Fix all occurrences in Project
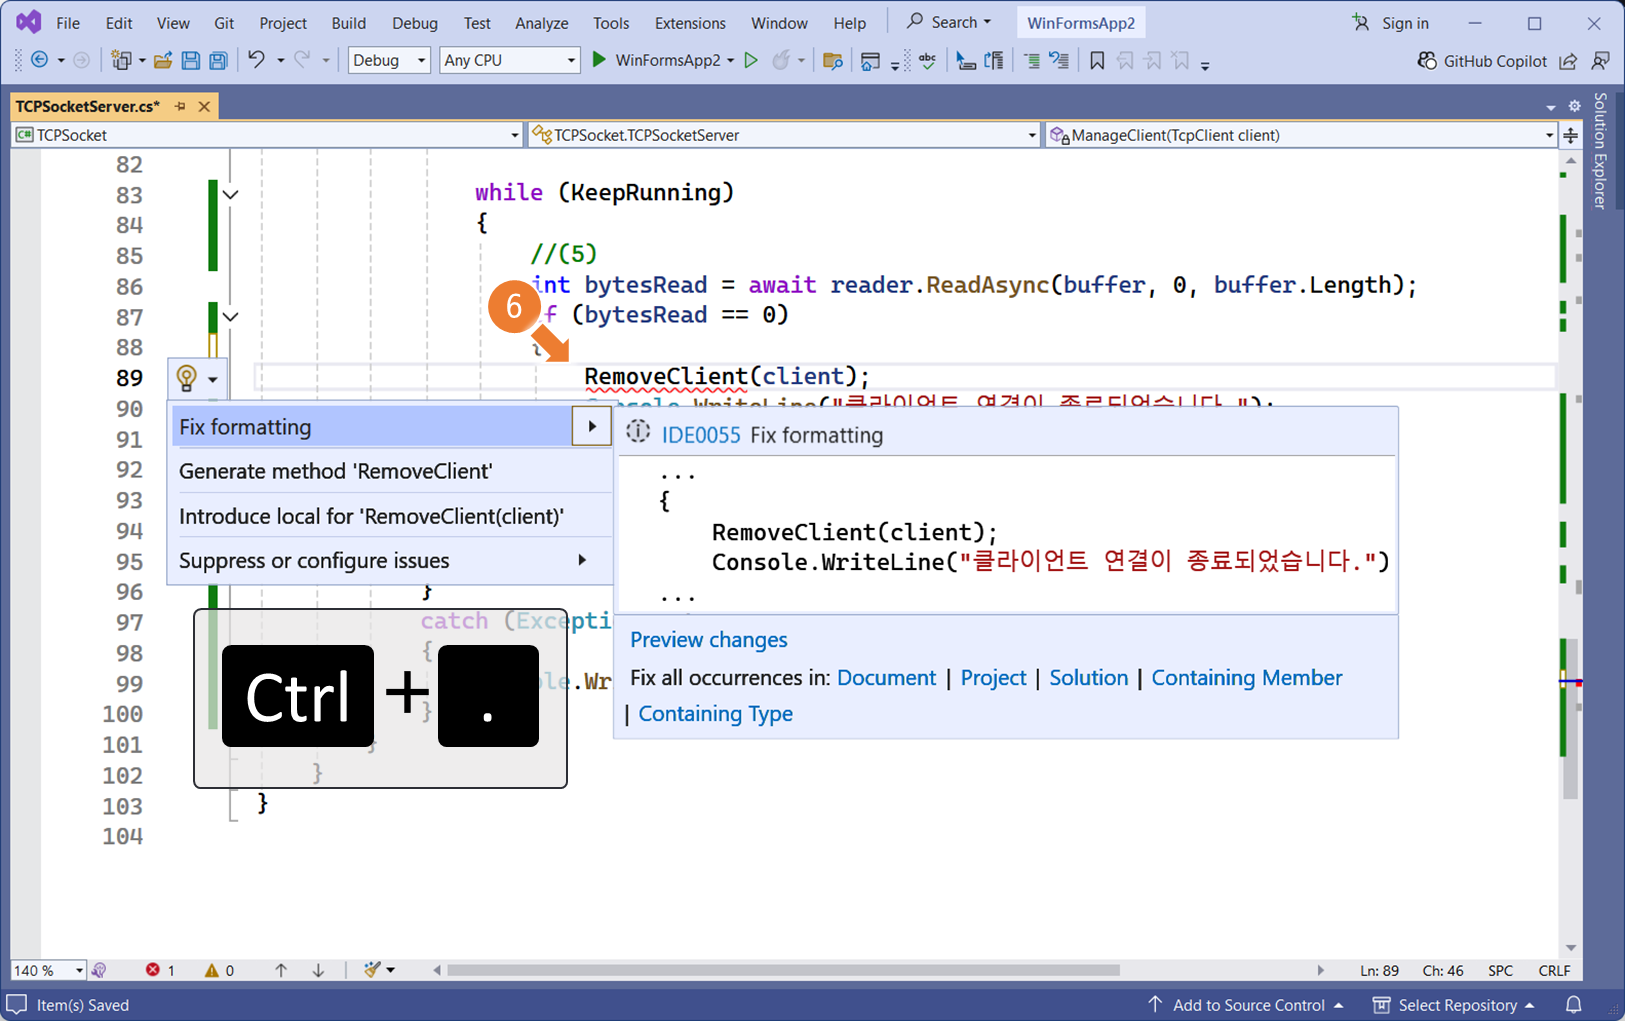The width and height of the screenshot is (1625, 1021). (993, 678)
